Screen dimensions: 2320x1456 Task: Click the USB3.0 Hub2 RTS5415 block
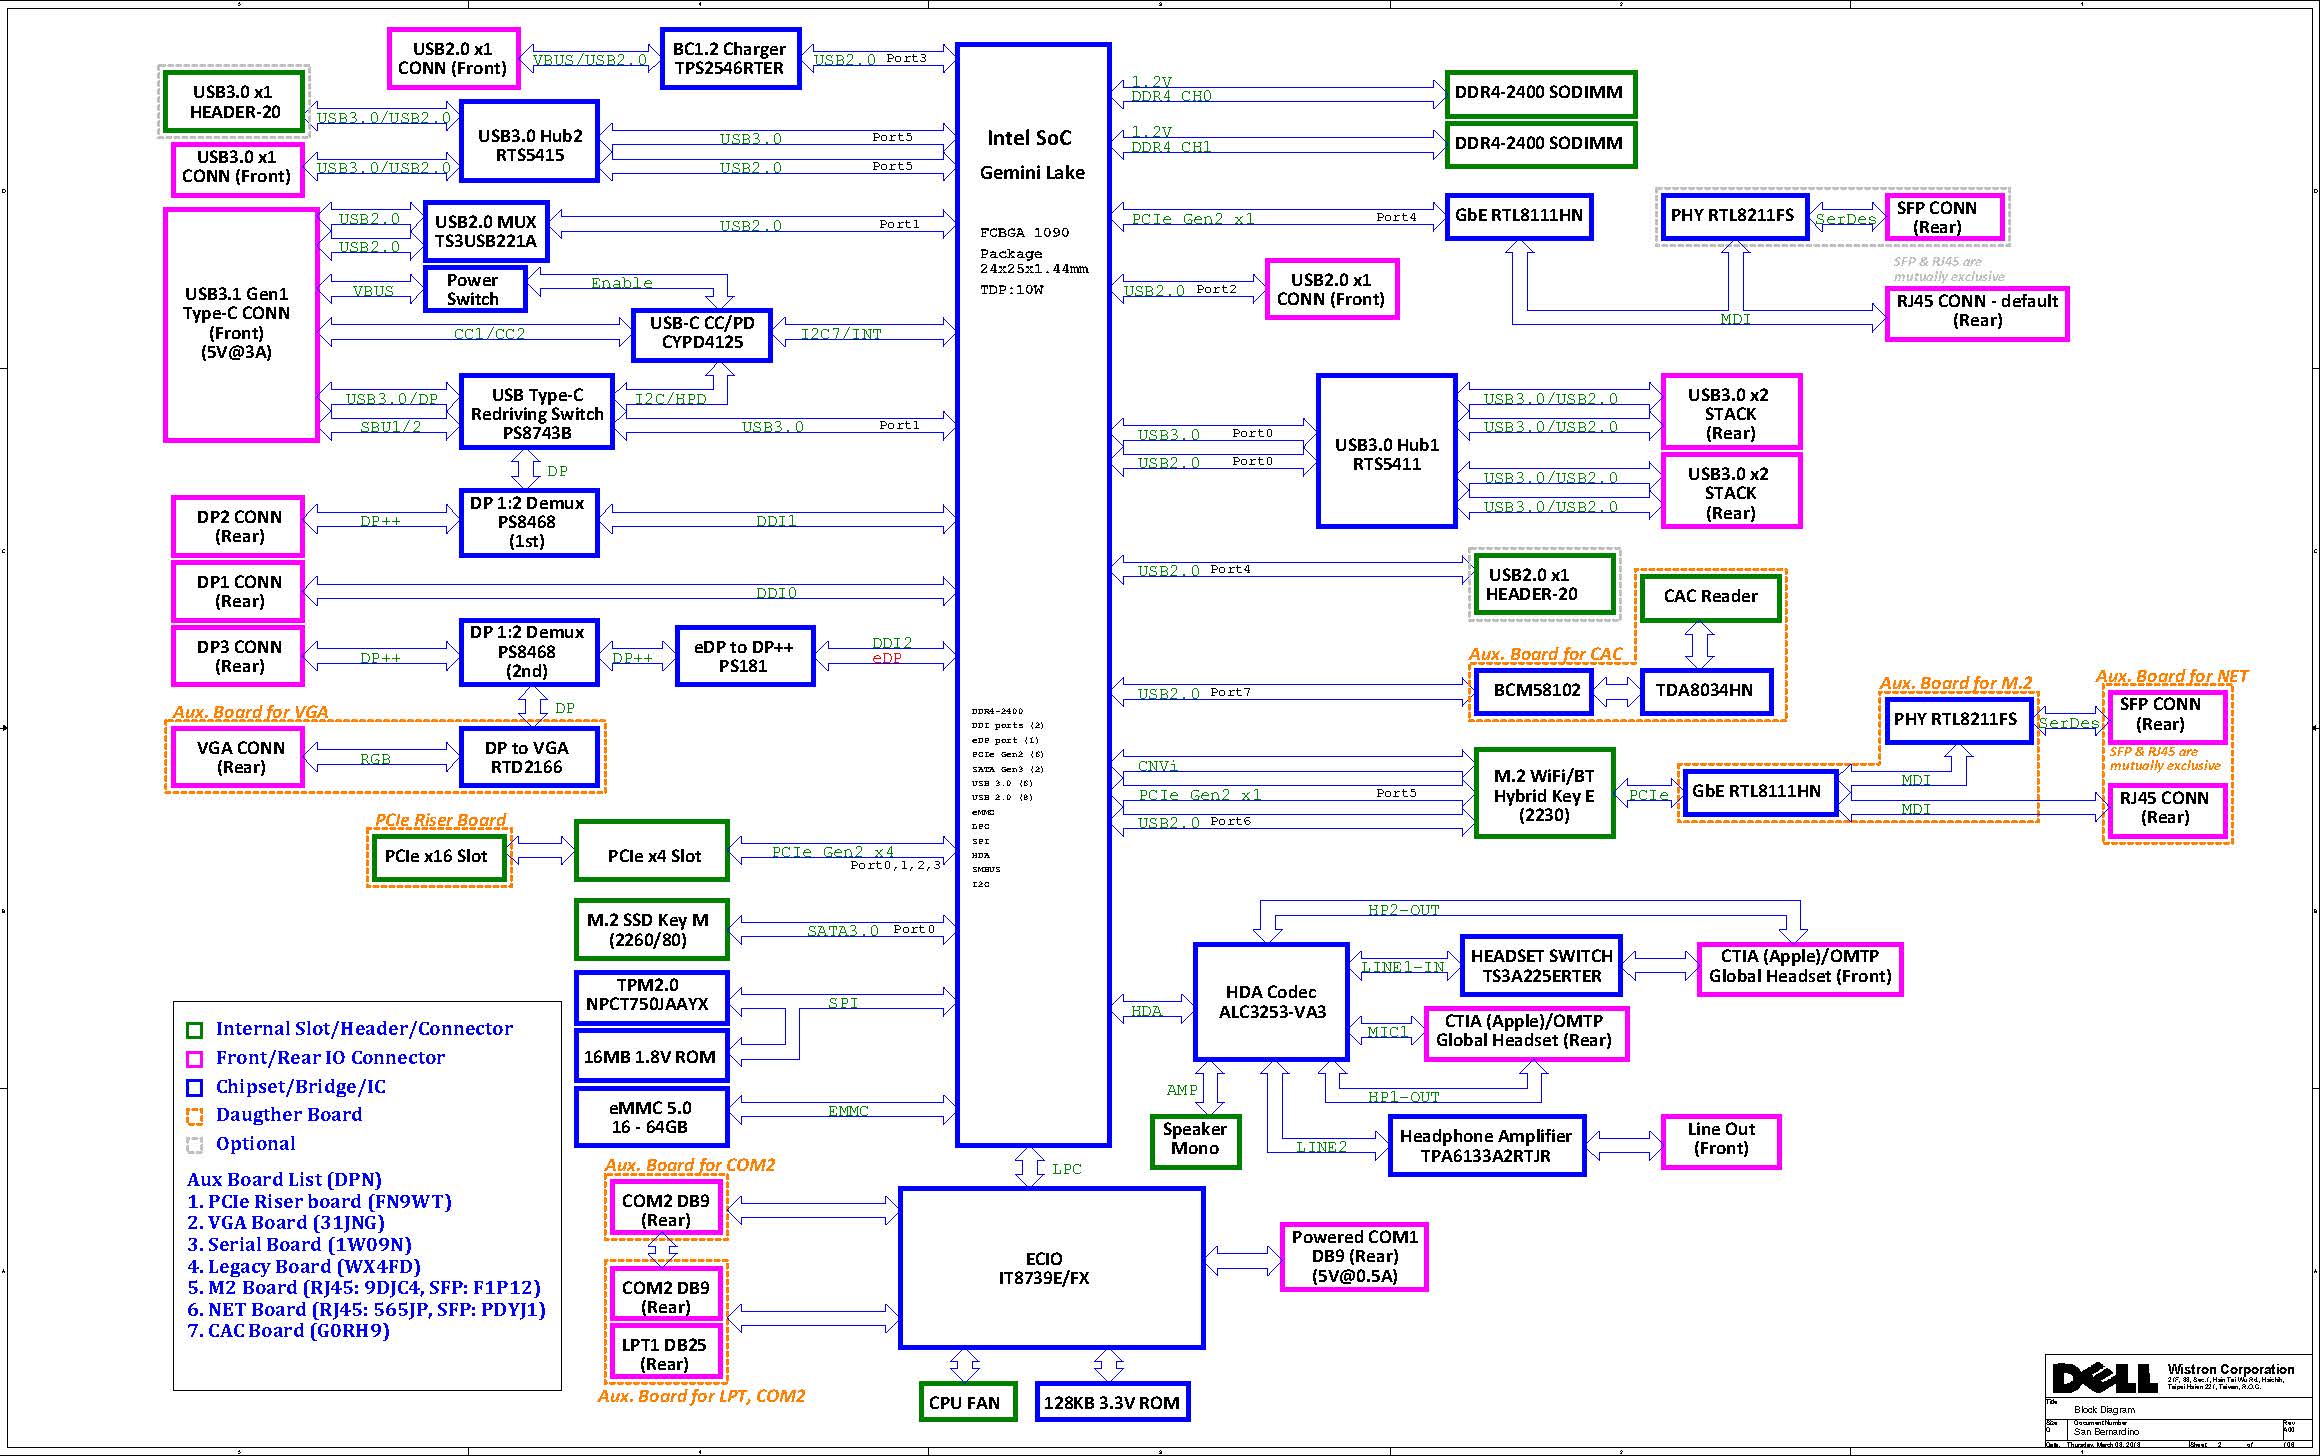(x=529, y=141)
